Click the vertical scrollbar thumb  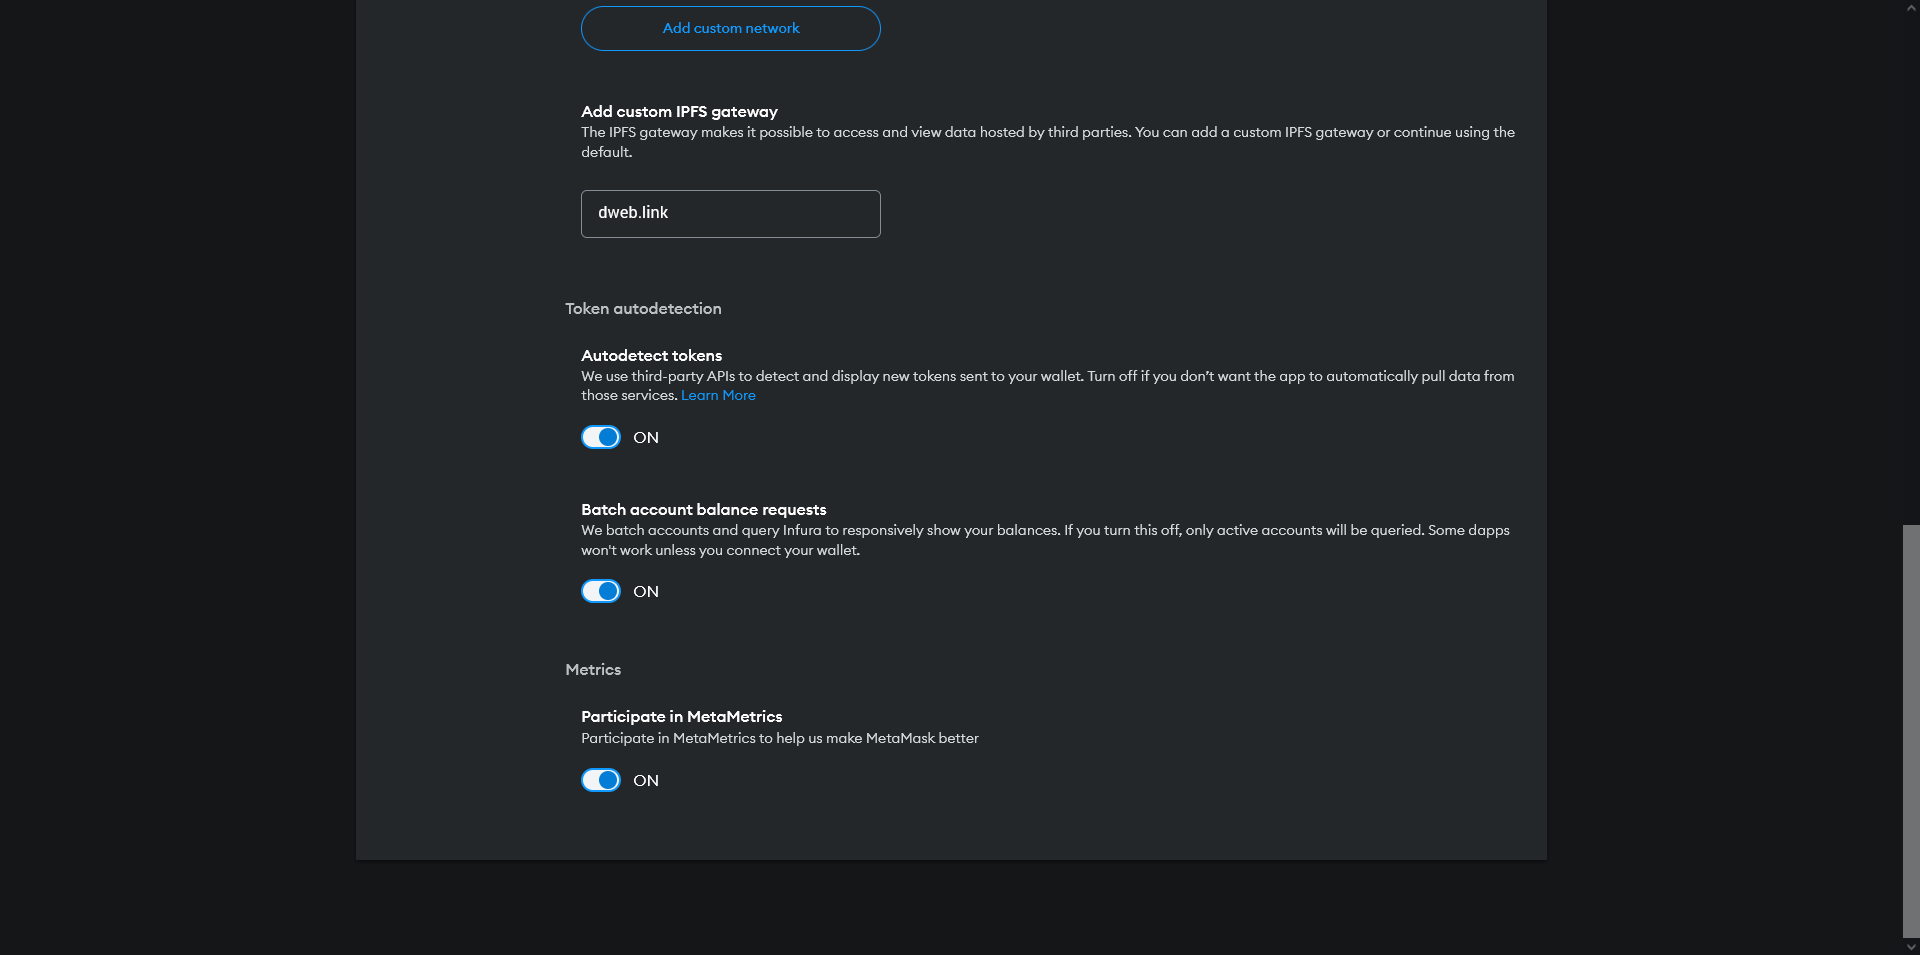(x=1911, y=730)
